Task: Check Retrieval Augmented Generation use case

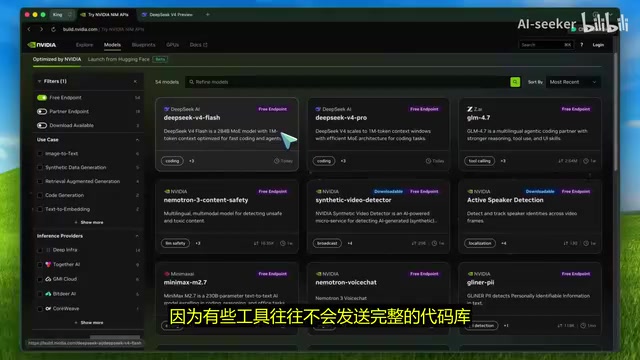Action: 40,181
